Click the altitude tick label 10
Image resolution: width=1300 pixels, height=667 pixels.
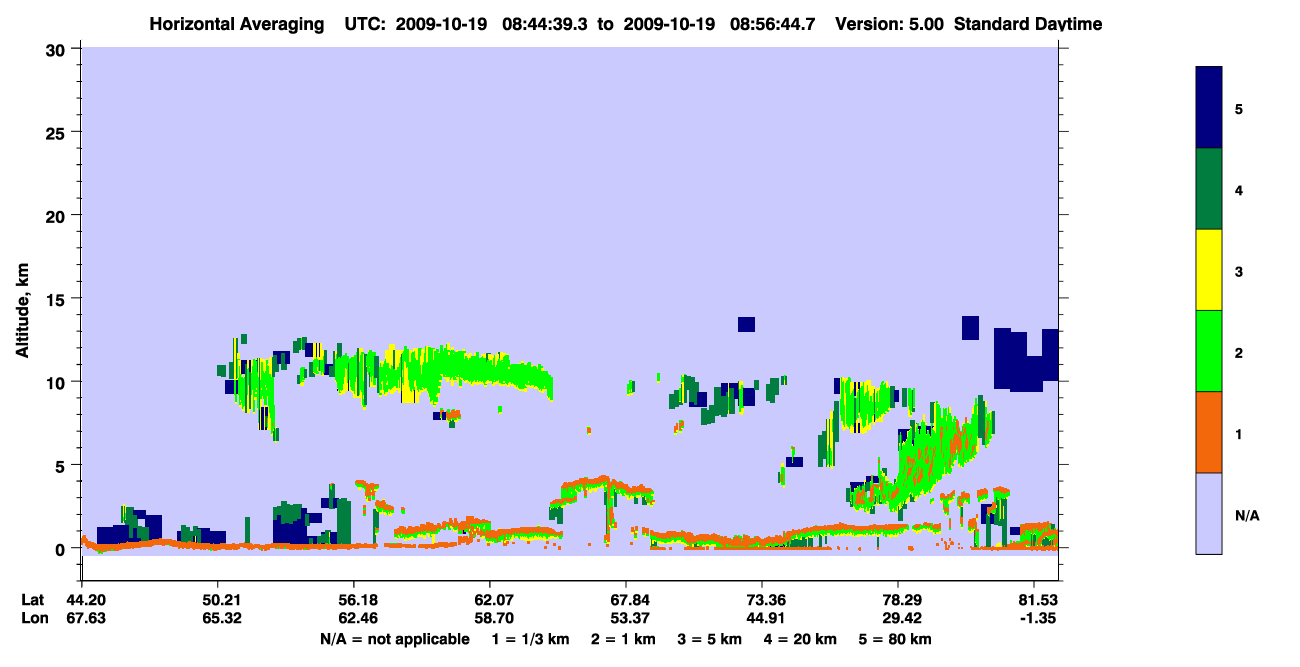(x=58, y=382)
